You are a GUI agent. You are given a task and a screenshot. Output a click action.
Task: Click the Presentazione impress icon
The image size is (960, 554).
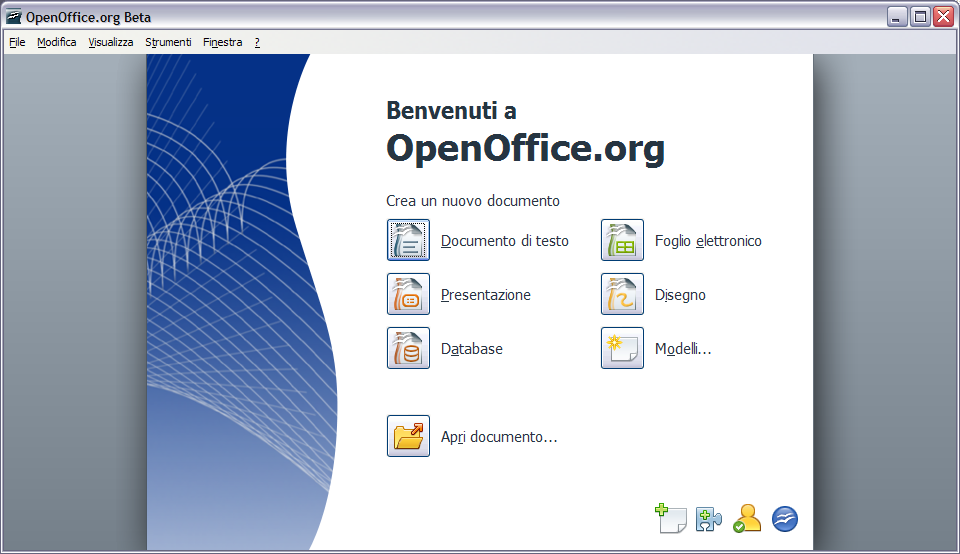(408, 294)
